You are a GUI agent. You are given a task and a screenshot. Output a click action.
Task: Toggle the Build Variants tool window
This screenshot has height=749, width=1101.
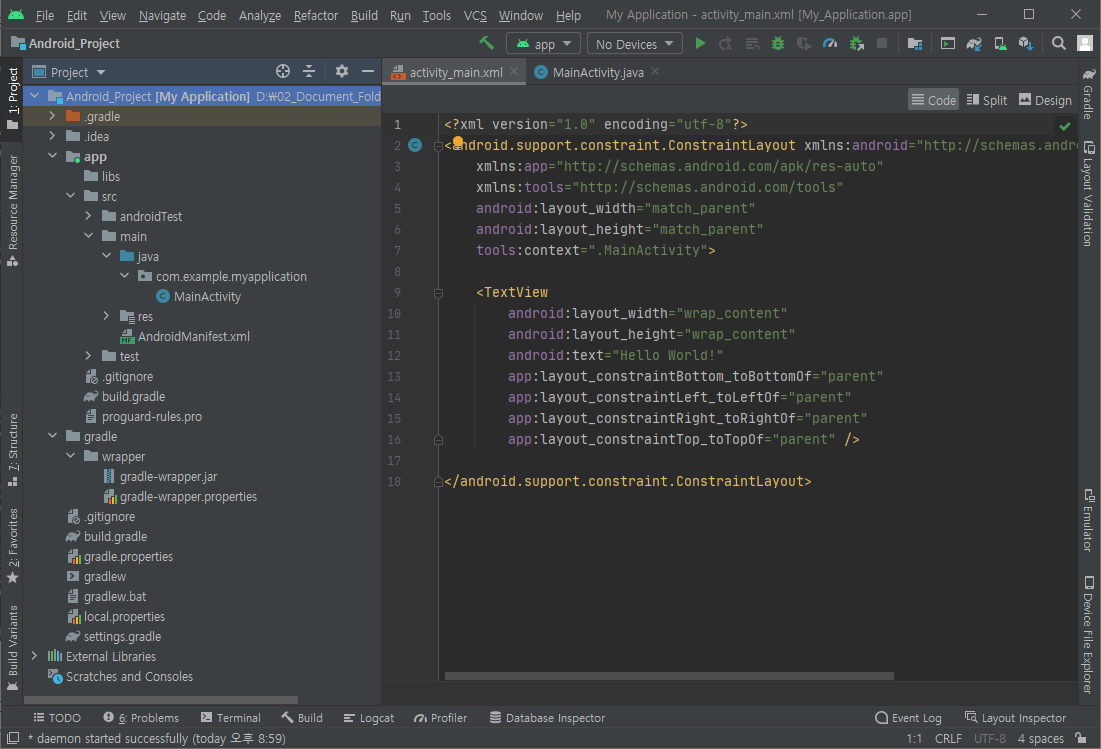13,649
